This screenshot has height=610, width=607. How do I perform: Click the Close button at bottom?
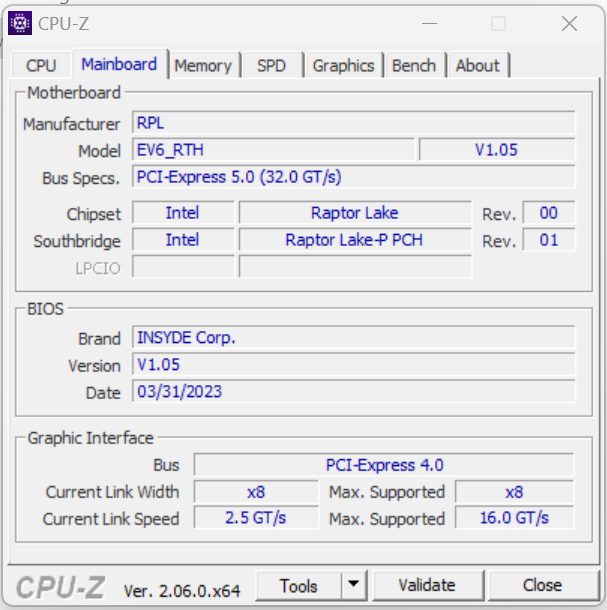pyautogui.click(x=542, y=586)
